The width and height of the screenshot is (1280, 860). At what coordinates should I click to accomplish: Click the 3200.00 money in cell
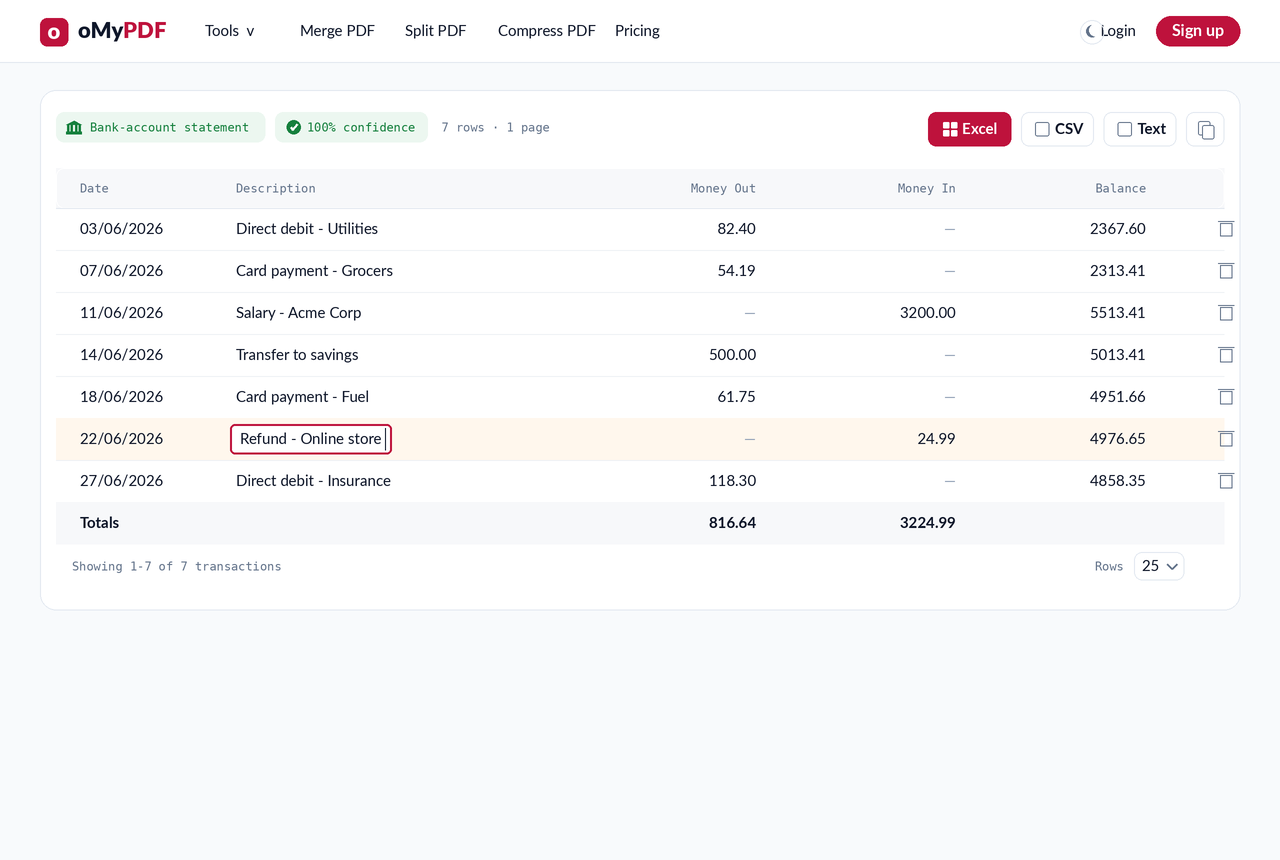(927, 313)
